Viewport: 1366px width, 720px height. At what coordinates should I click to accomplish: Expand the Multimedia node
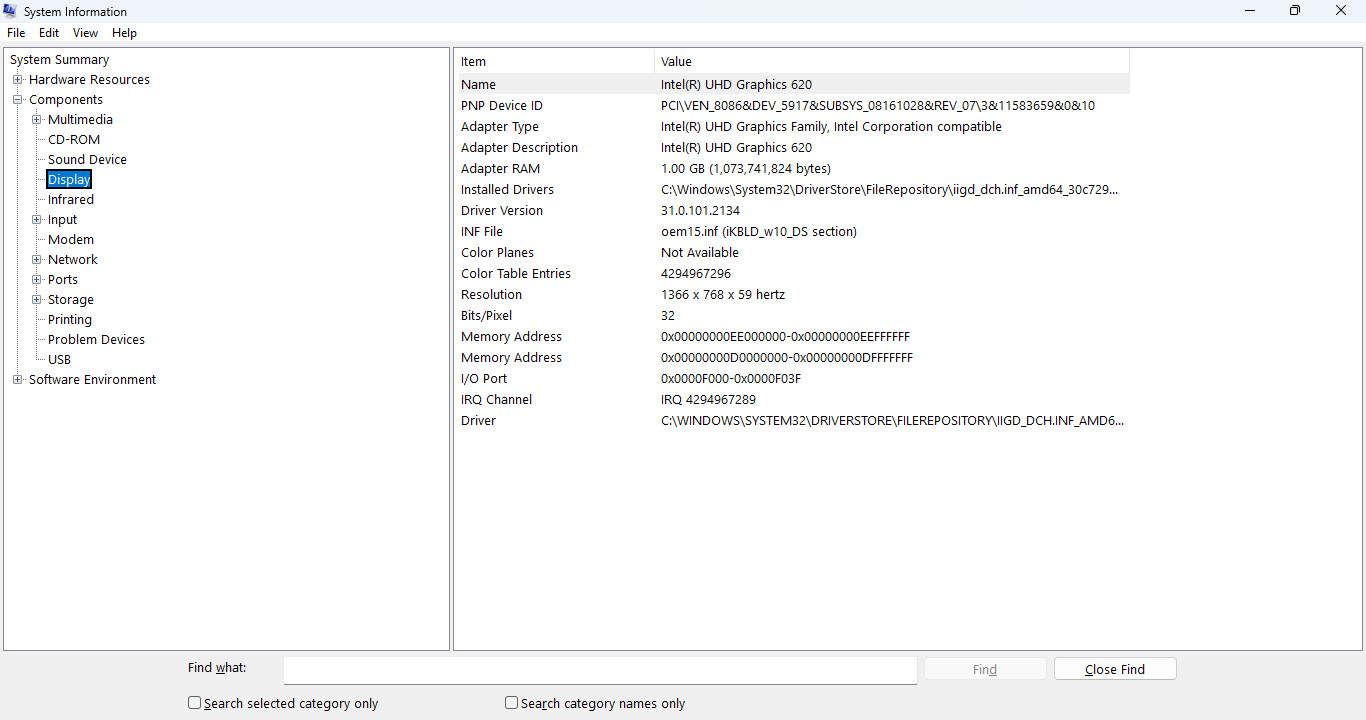pyautogui.click(x=36, y=120)
